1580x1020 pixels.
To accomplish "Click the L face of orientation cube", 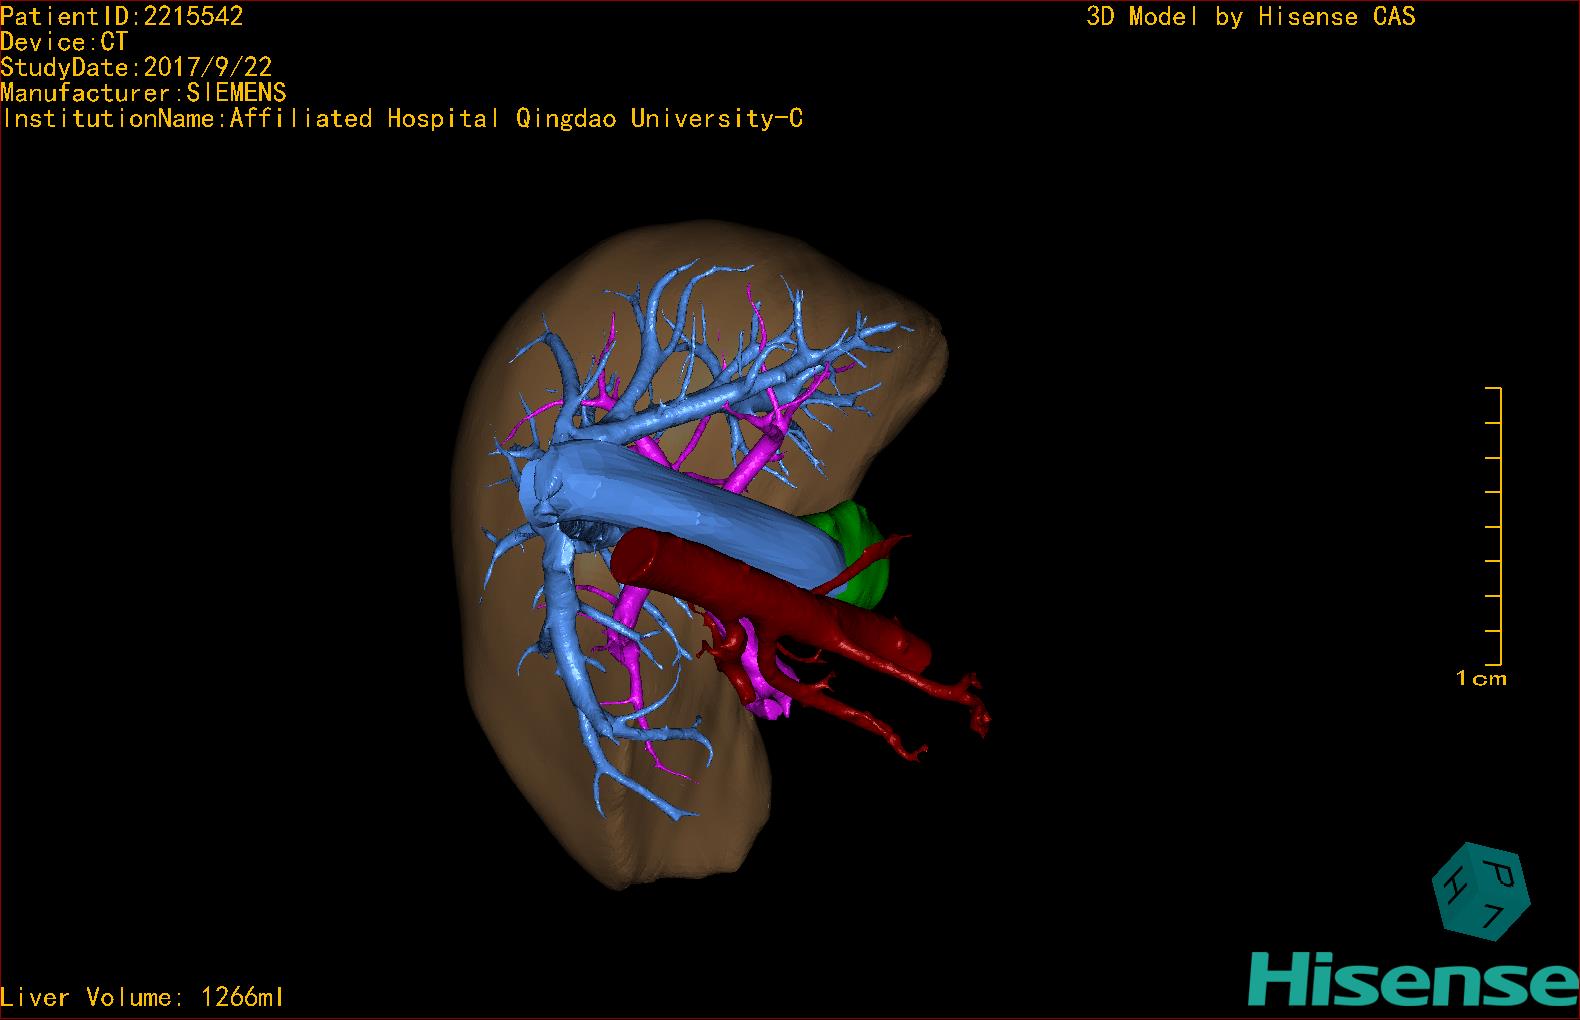I will [1492, 915].
